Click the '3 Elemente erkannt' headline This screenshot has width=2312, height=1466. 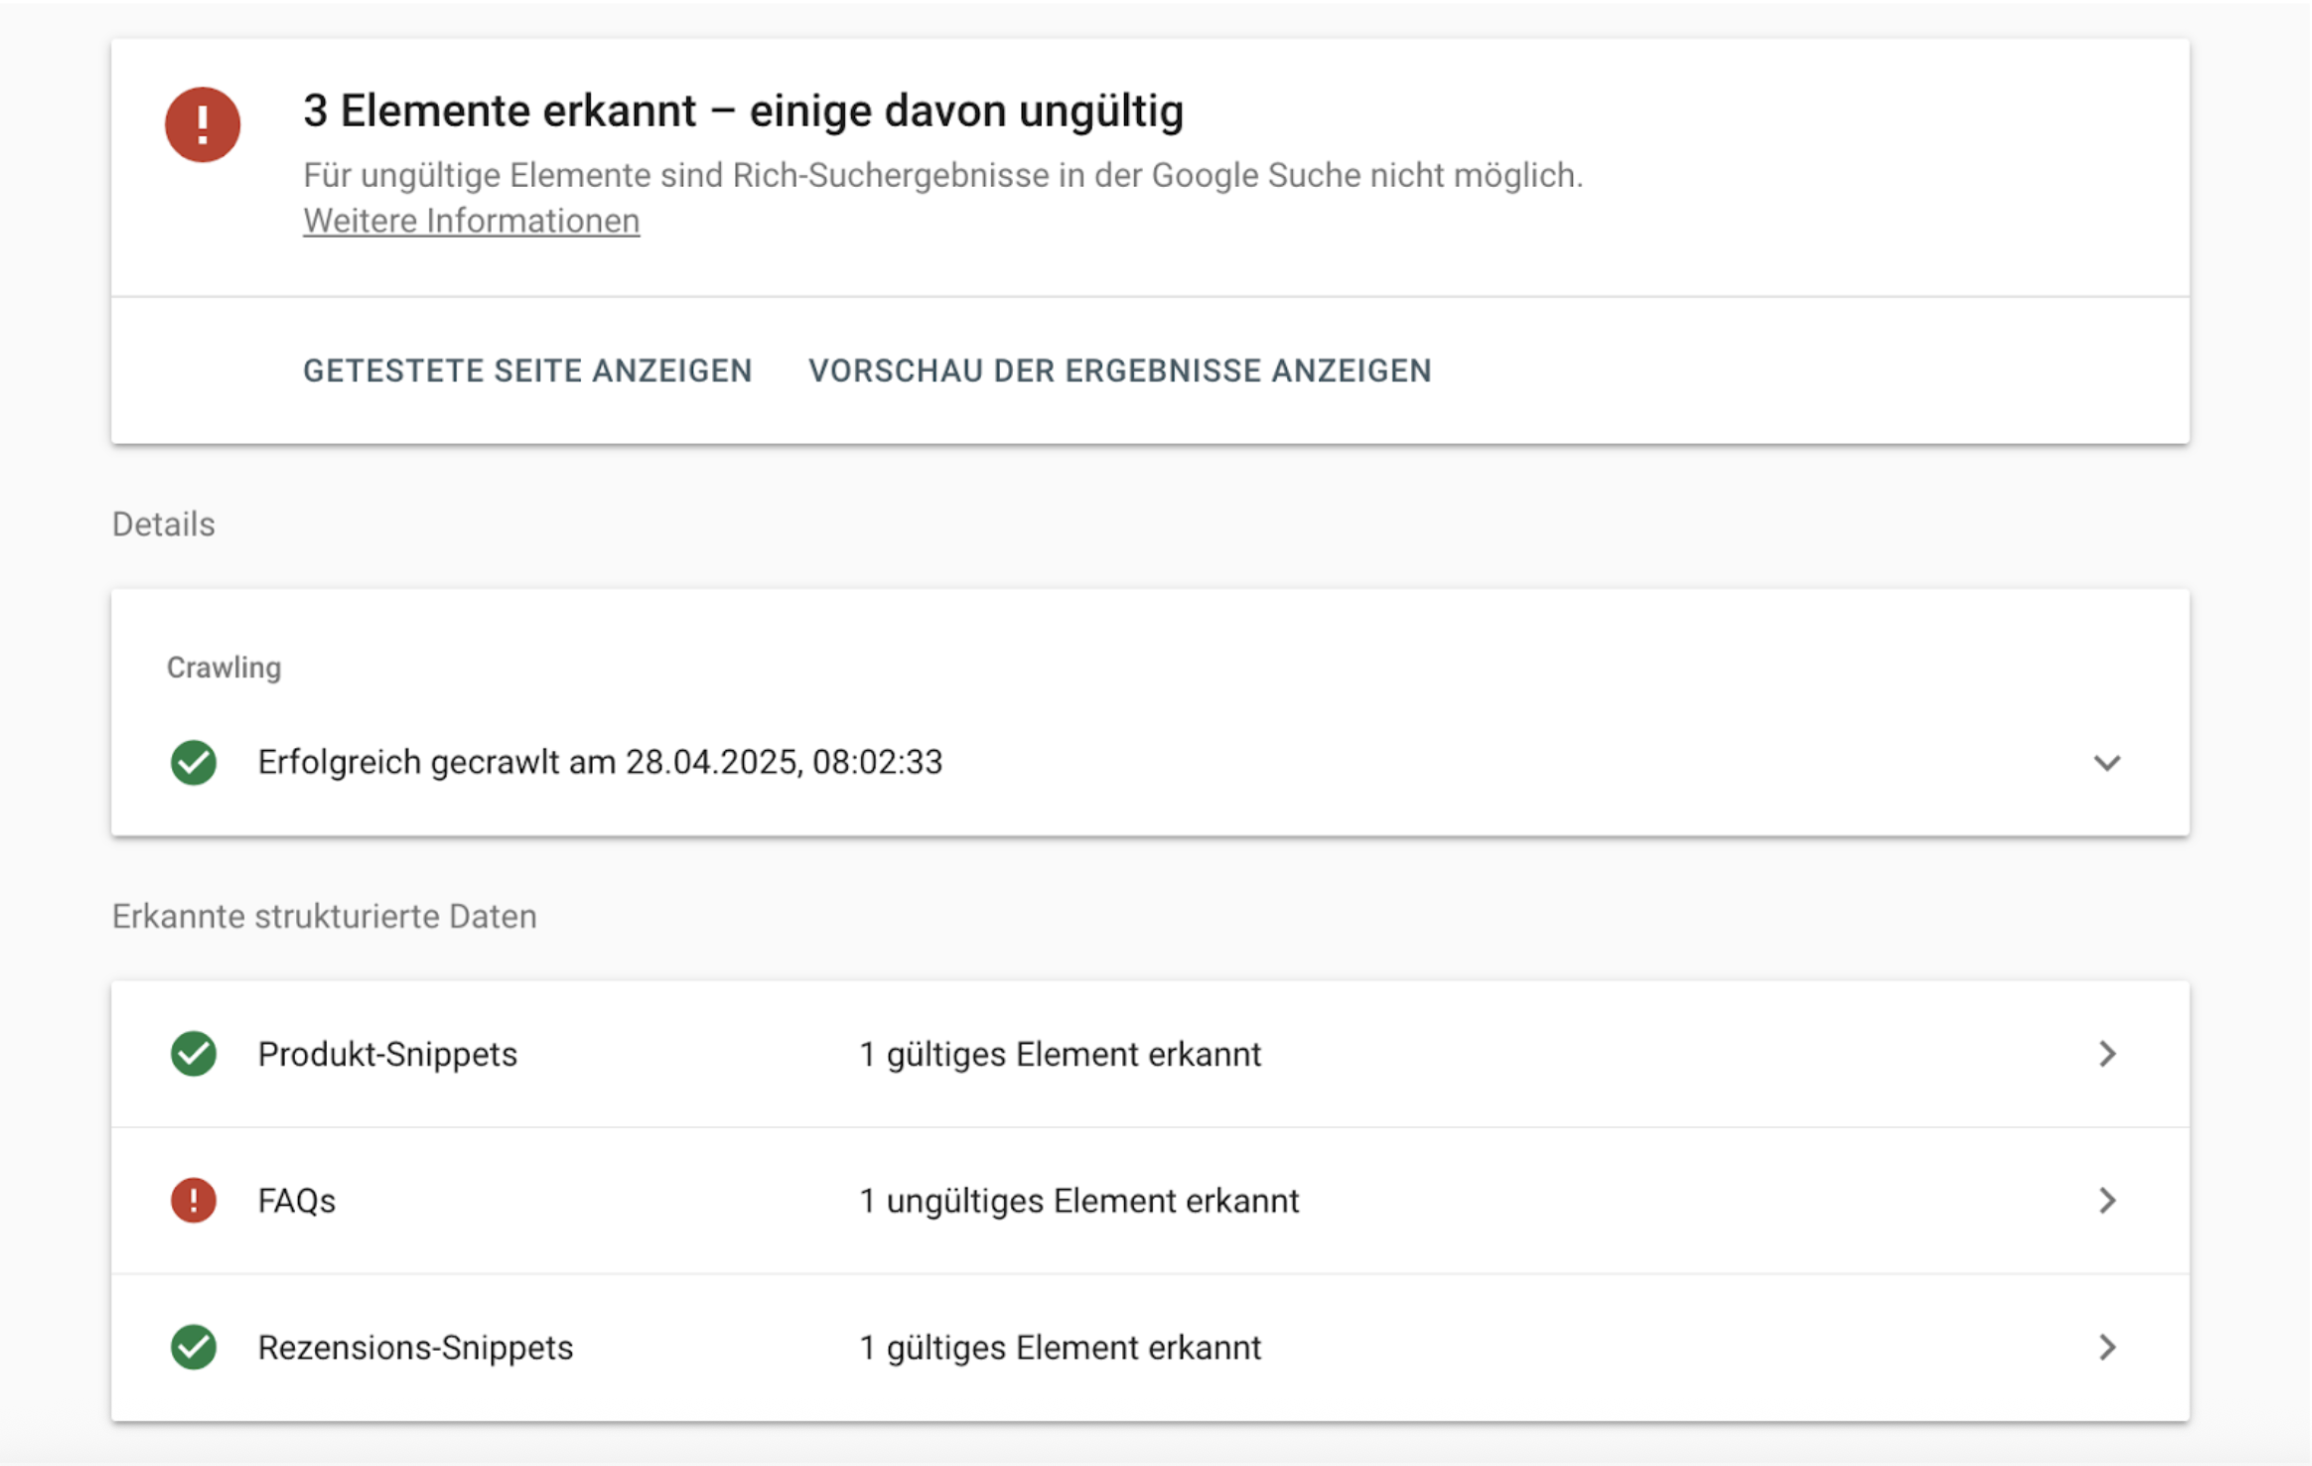pyautogui.click(x=743, y=110)
